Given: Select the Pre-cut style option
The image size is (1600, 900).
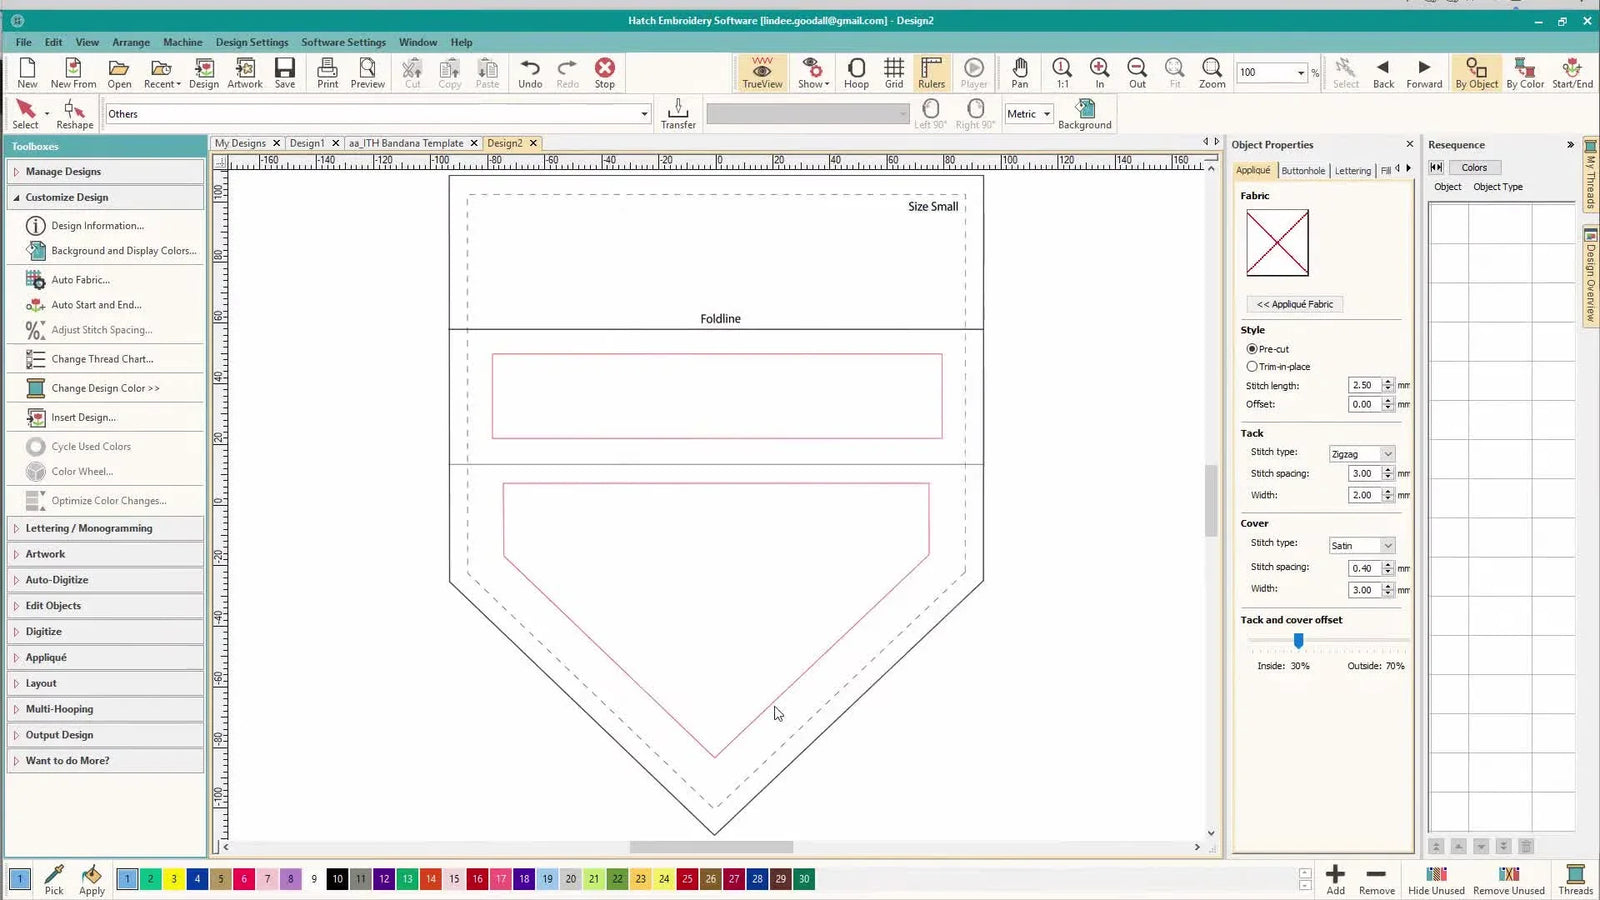Looking at the screenshot, I should point(1252,349).
